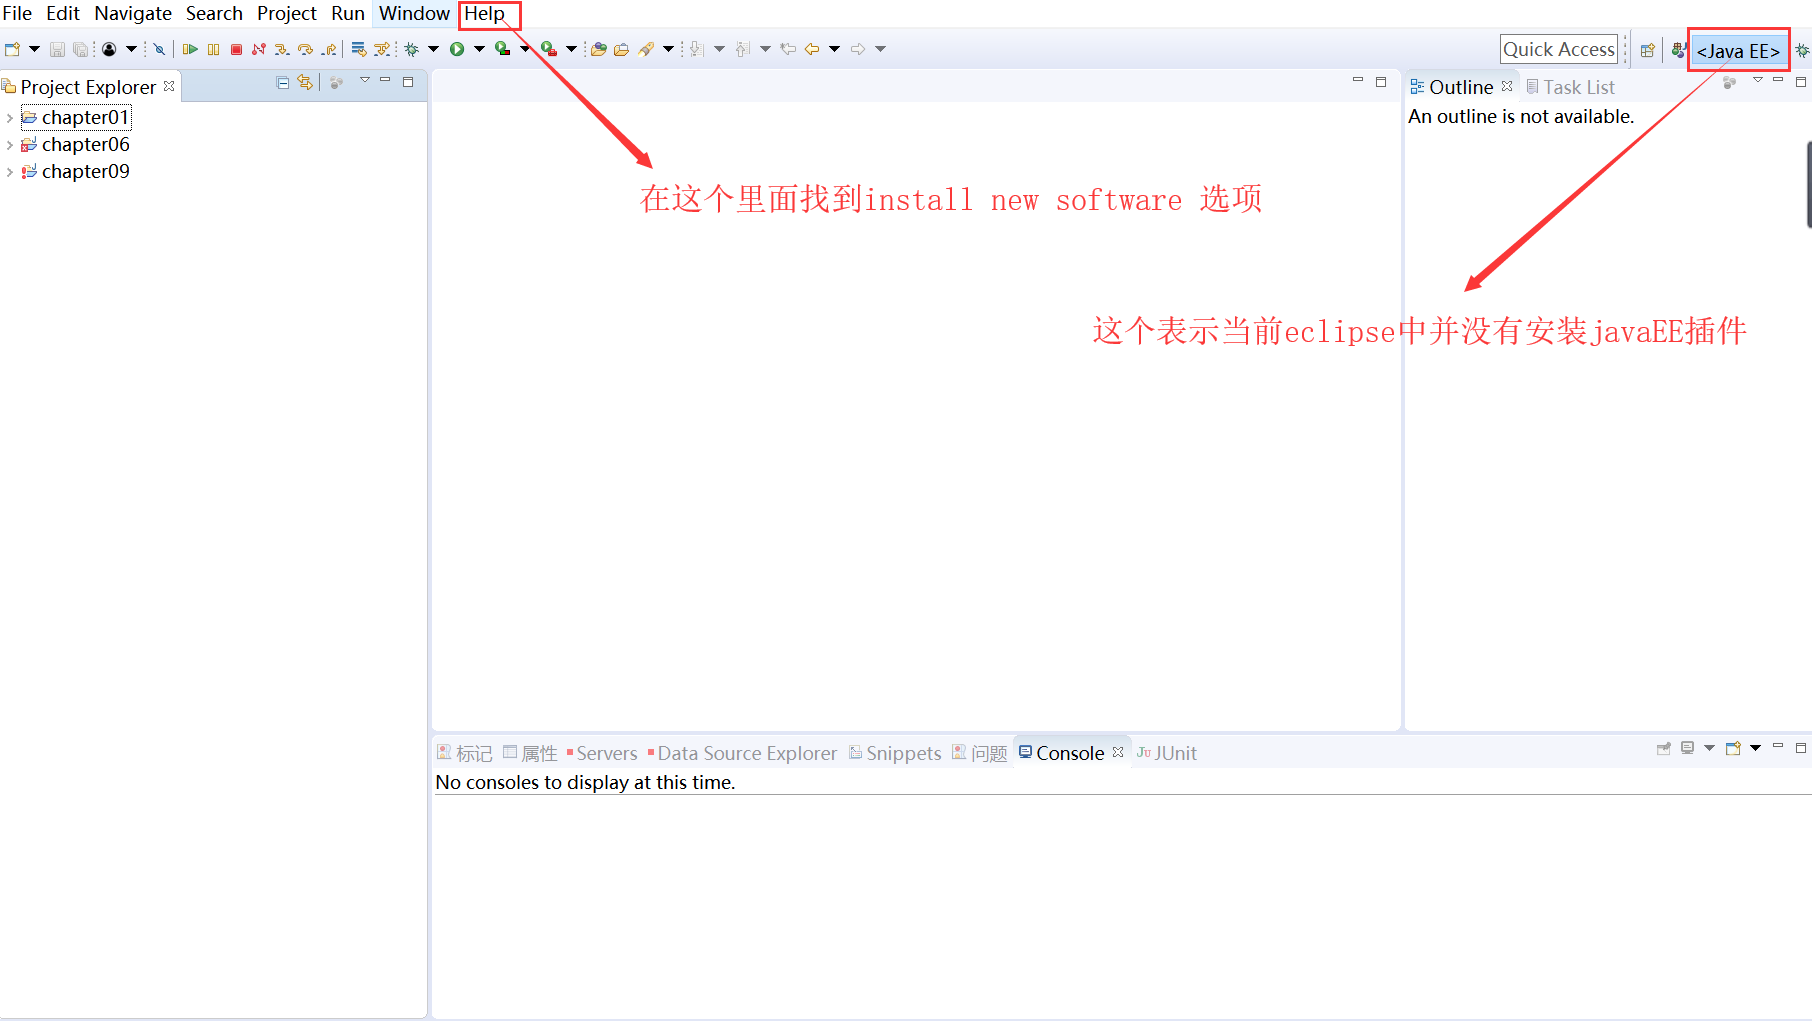1812x1021 pixels.
Task: Open the Run configurations dropdown arrow
Action: [479, 49]
